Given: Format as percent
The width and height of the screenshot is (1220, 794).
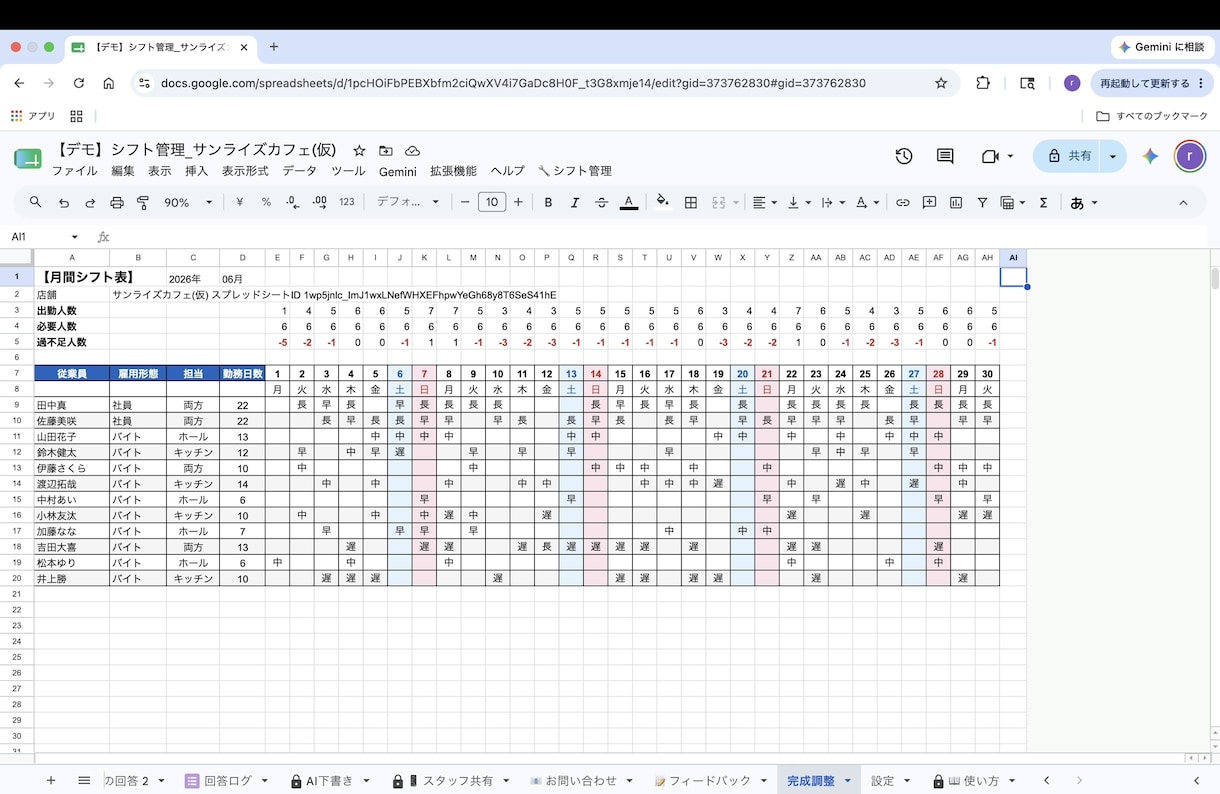Looking at the screenshot, I should tap(266, 202).
